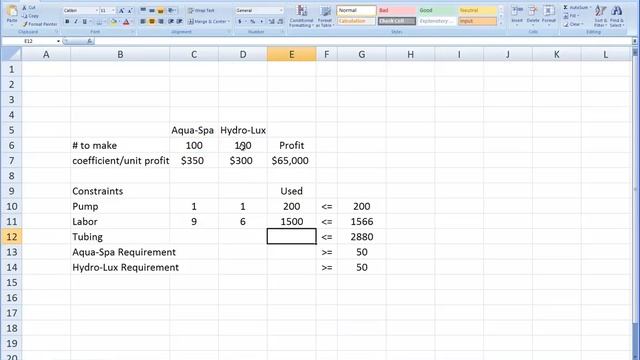Viewport: 640px width, 360px height.
Task: Click Merge & Center button
Action: pos(209,21)
